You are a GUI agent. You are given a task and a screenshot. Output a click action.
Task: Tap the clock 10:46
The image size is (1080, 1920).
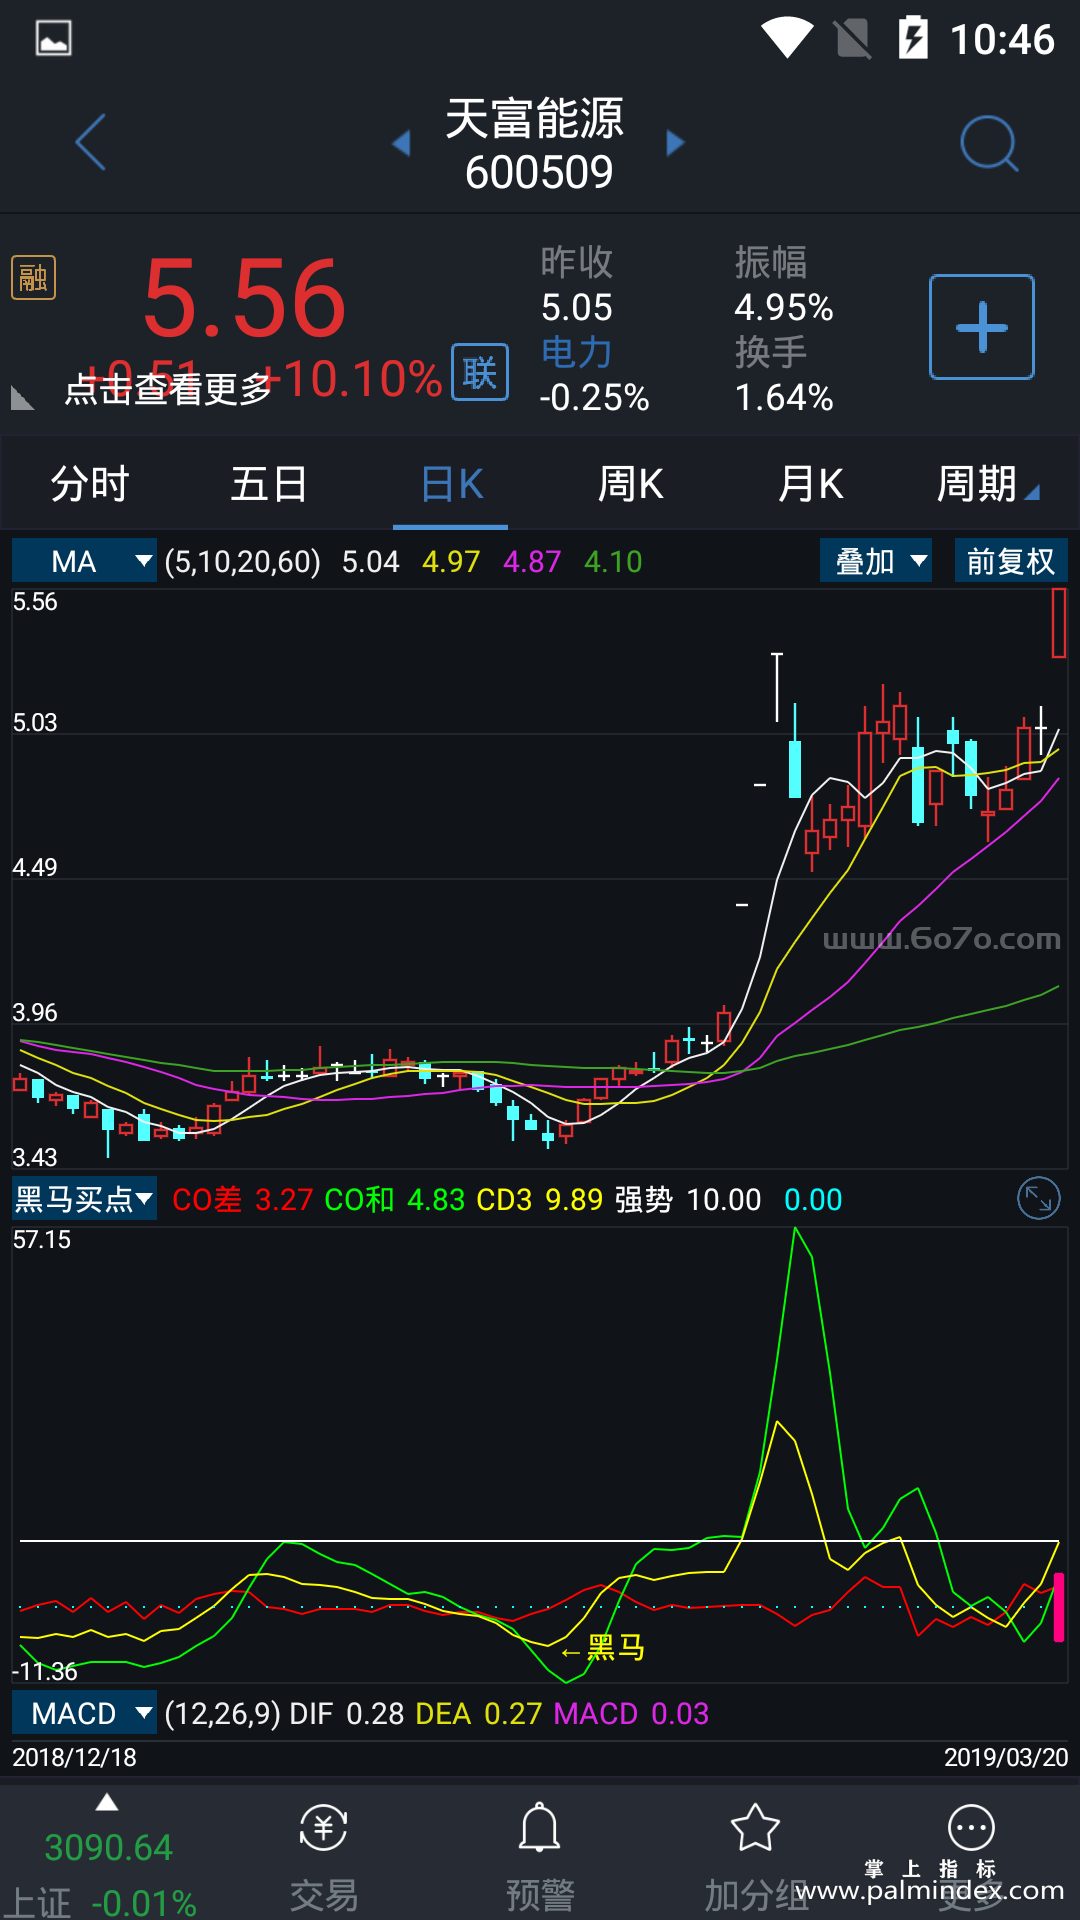[x=1002, y=39]
